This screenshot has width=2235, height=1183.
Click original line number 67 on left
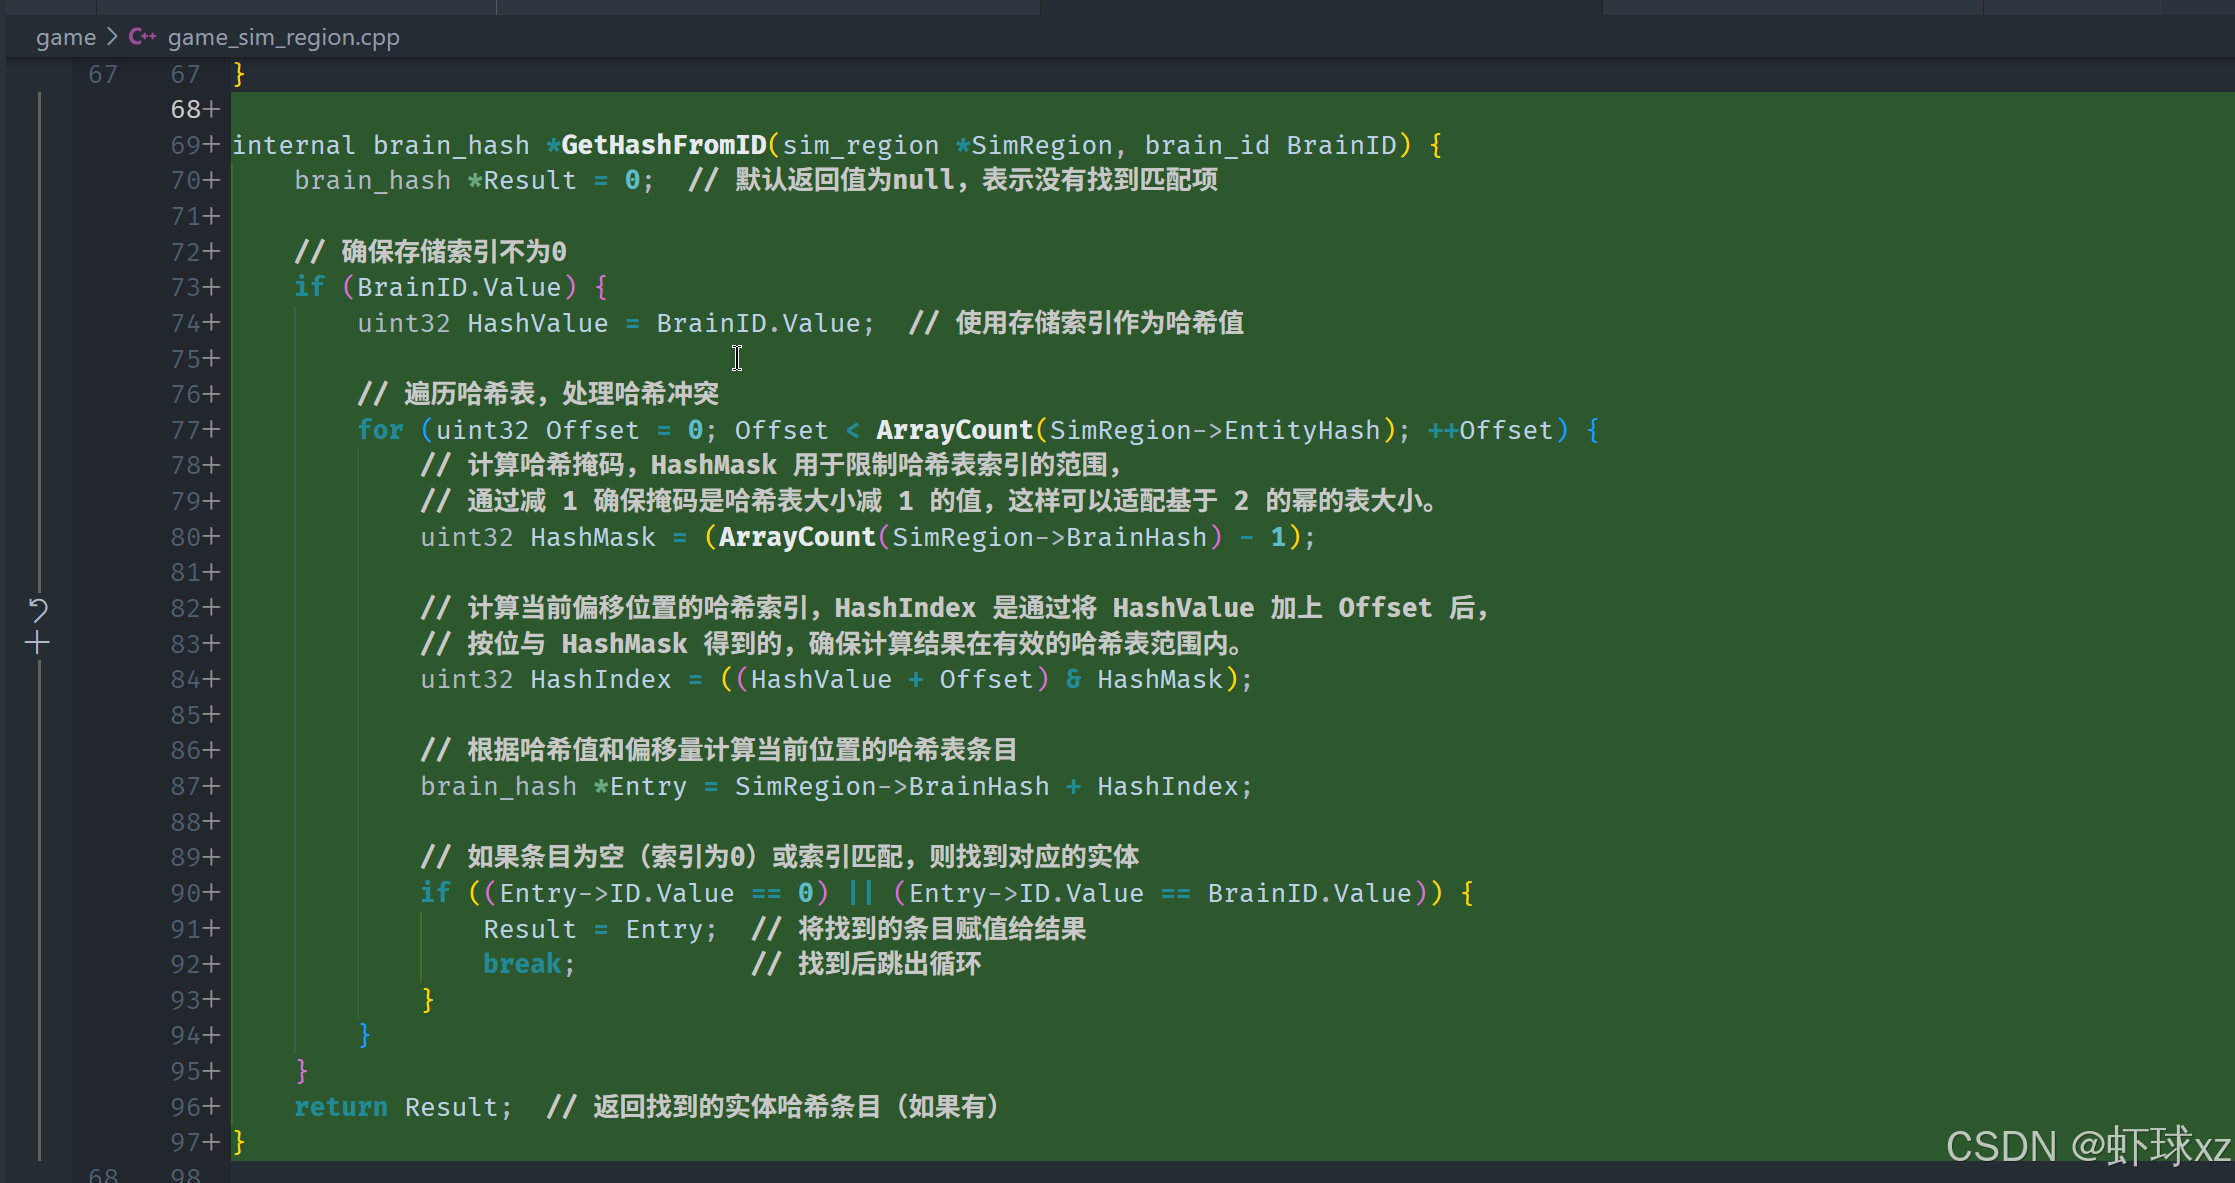pos(102,74)
